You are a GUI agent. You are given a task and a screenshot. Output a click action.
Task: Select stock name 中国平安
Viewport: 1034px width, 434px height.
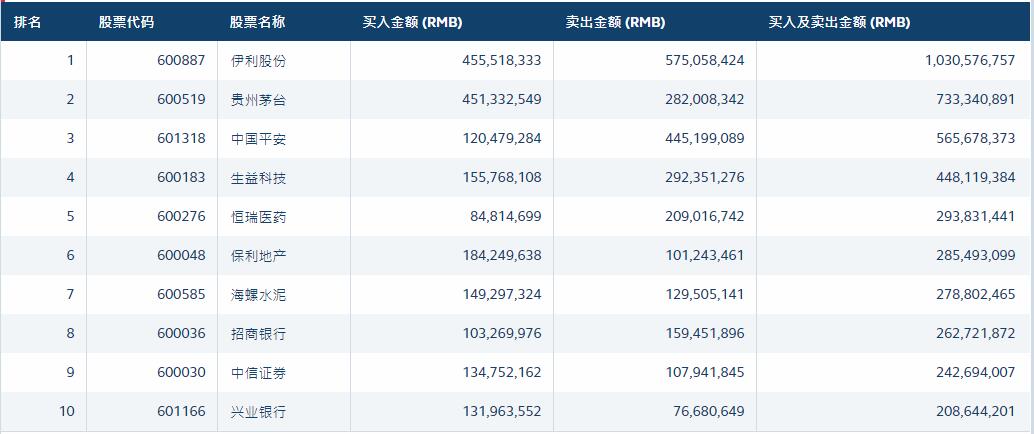(x=258, y=139)
